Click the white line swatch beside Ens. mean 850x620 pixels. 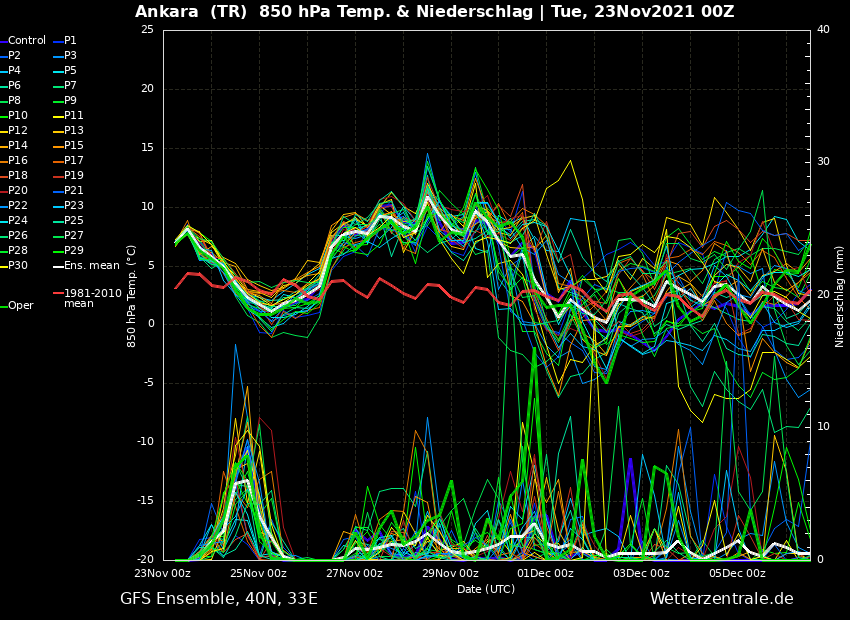point(58,267)
